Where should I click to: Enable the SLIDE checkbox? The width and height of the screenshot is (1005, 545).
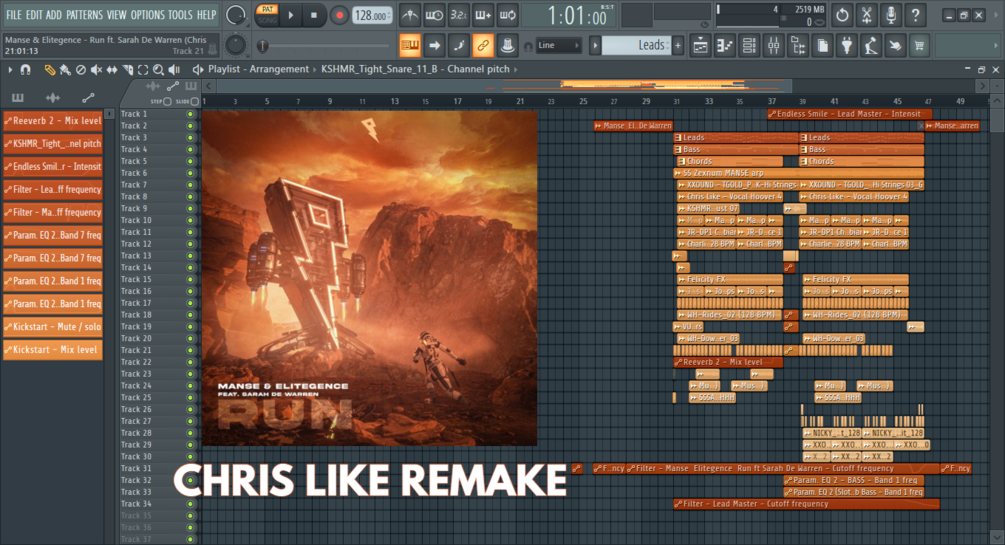195,101
